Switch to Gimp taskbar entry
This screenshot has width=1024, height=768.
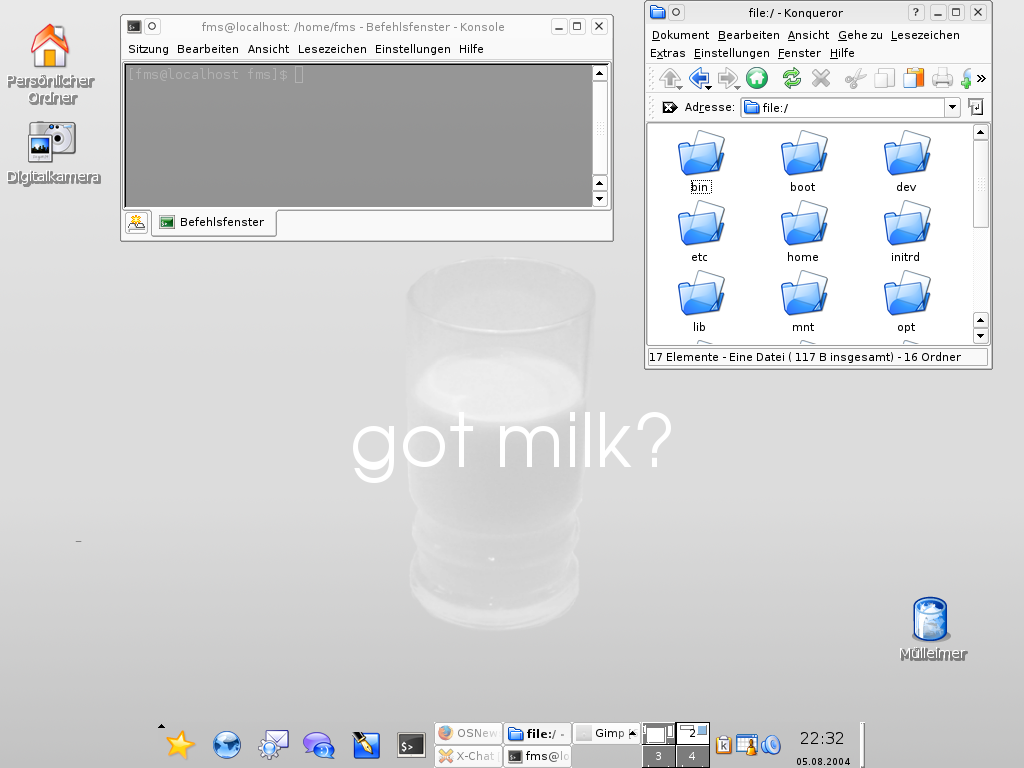click(x=601, y=733)
